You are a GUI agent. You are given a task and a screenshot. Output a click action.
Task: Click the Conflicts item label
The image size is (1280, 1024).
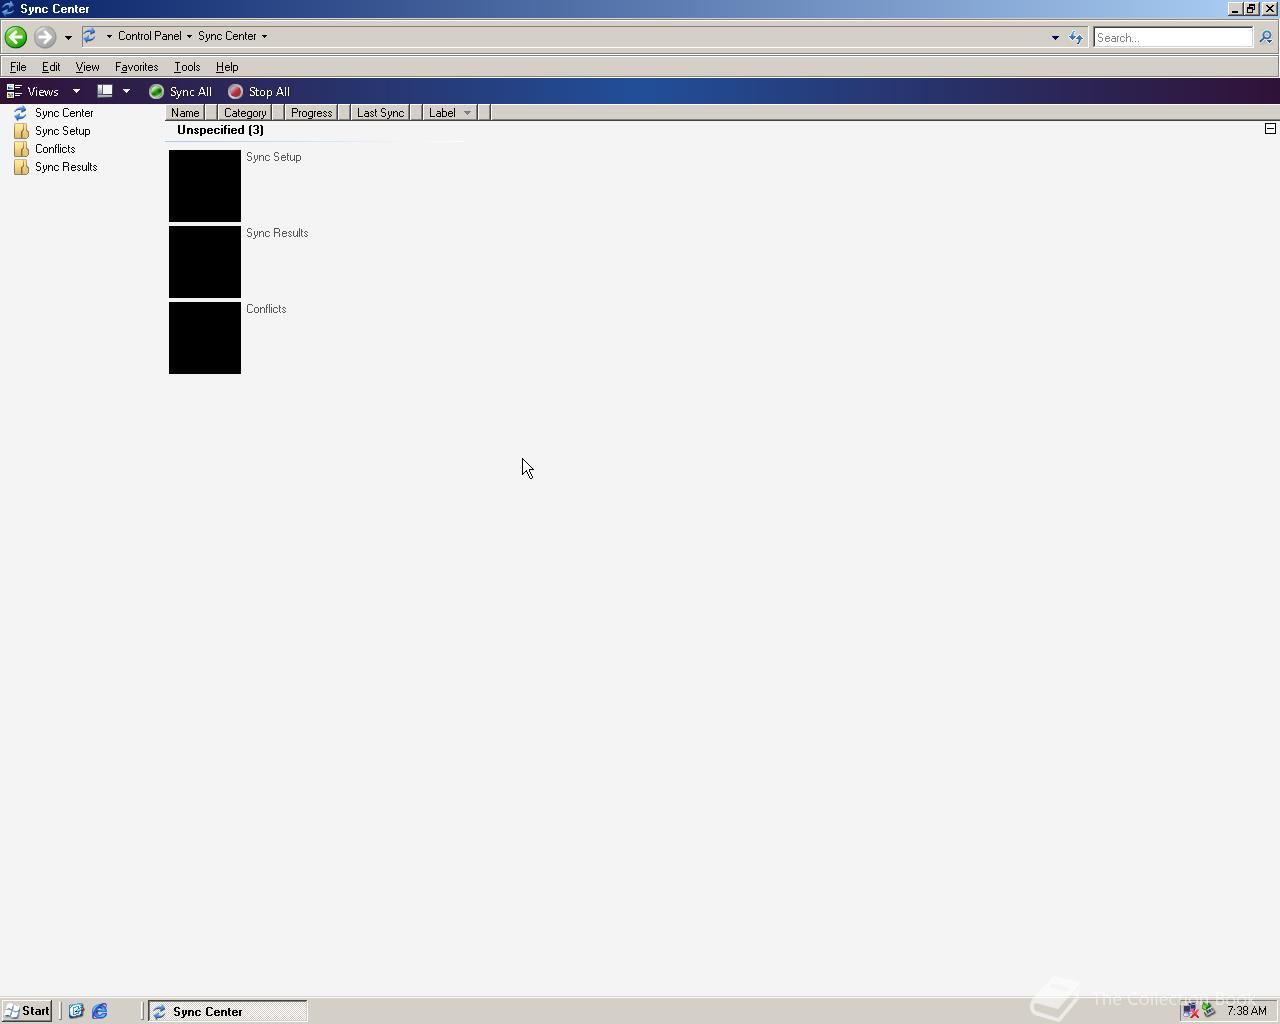click(266, 309)
